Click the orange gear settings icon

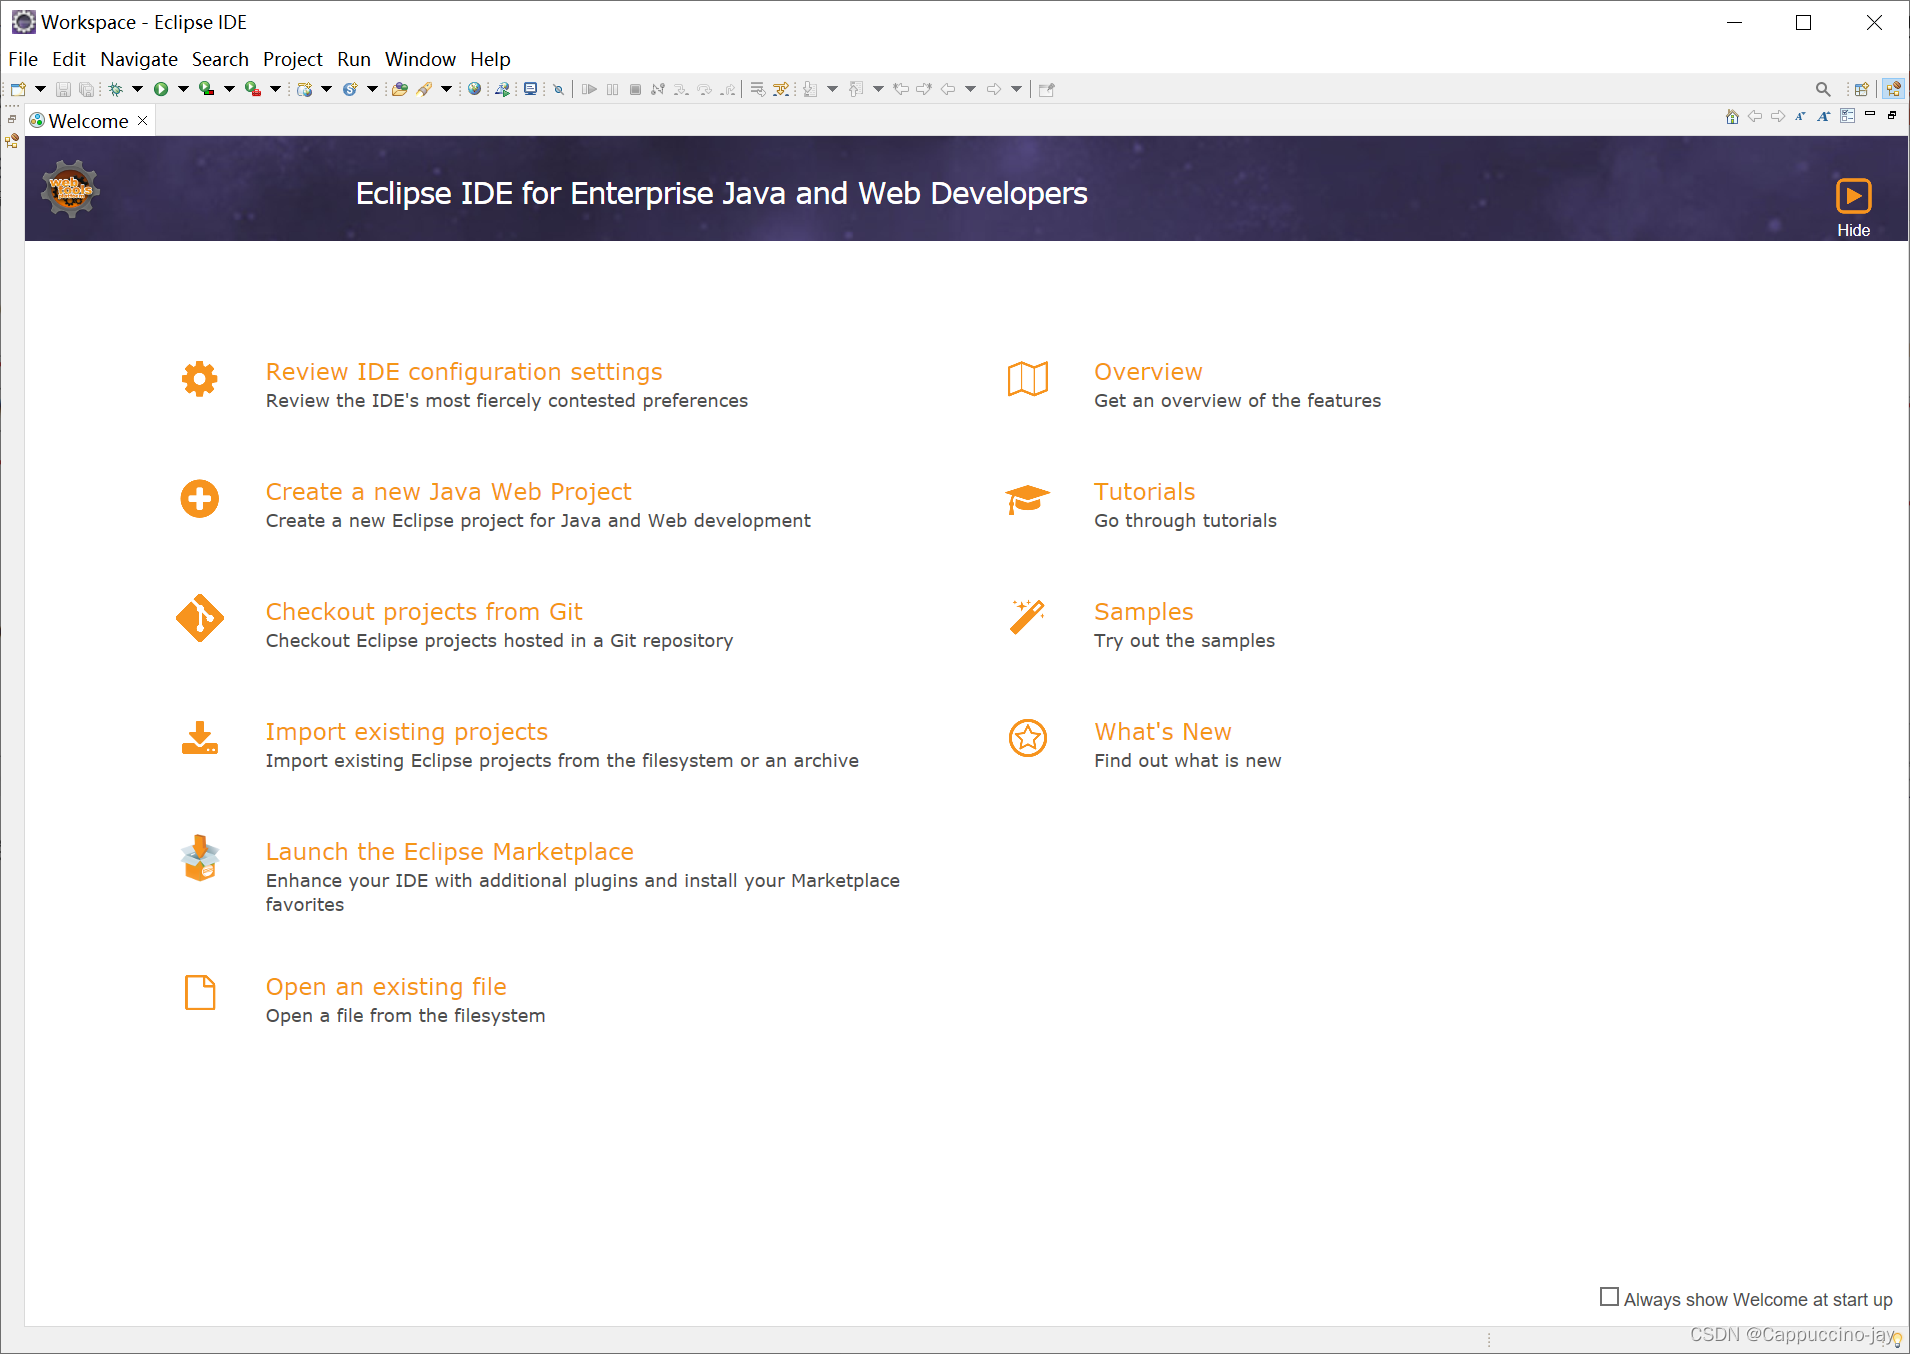(200, 379)
